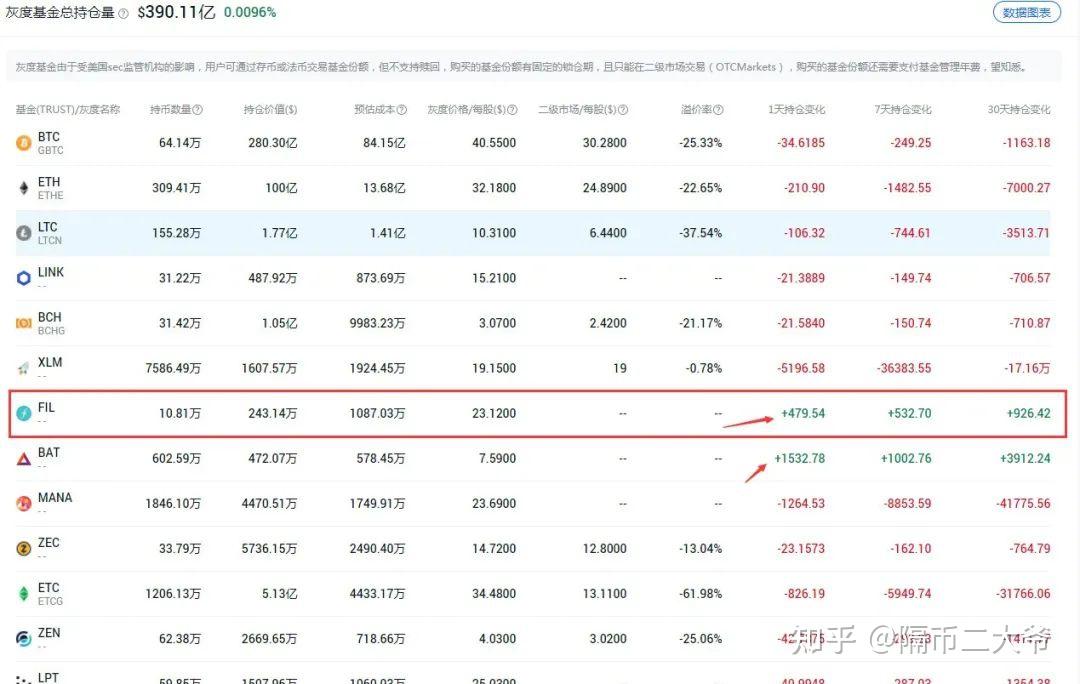Click the ZEC Zcash logo icon
This screenshot has height=684, width=1080.
point(24,548)
